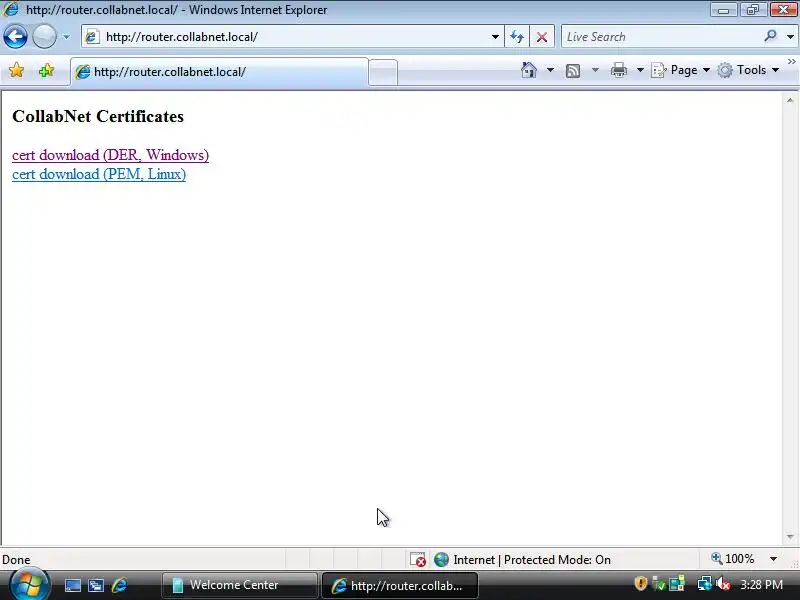Click inside the Live Search box
Viewport: 800px width, 600px height.
661,37
